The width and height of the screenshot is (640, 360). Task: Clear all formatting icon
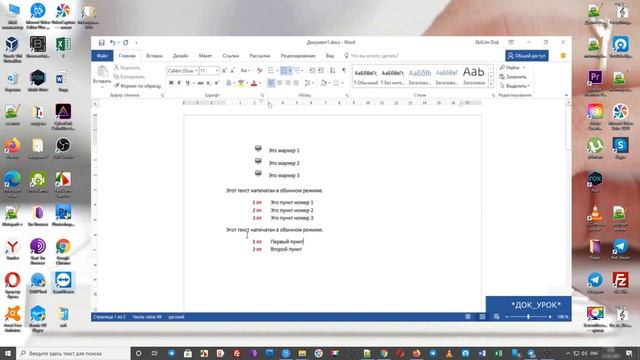pos(260,71)
